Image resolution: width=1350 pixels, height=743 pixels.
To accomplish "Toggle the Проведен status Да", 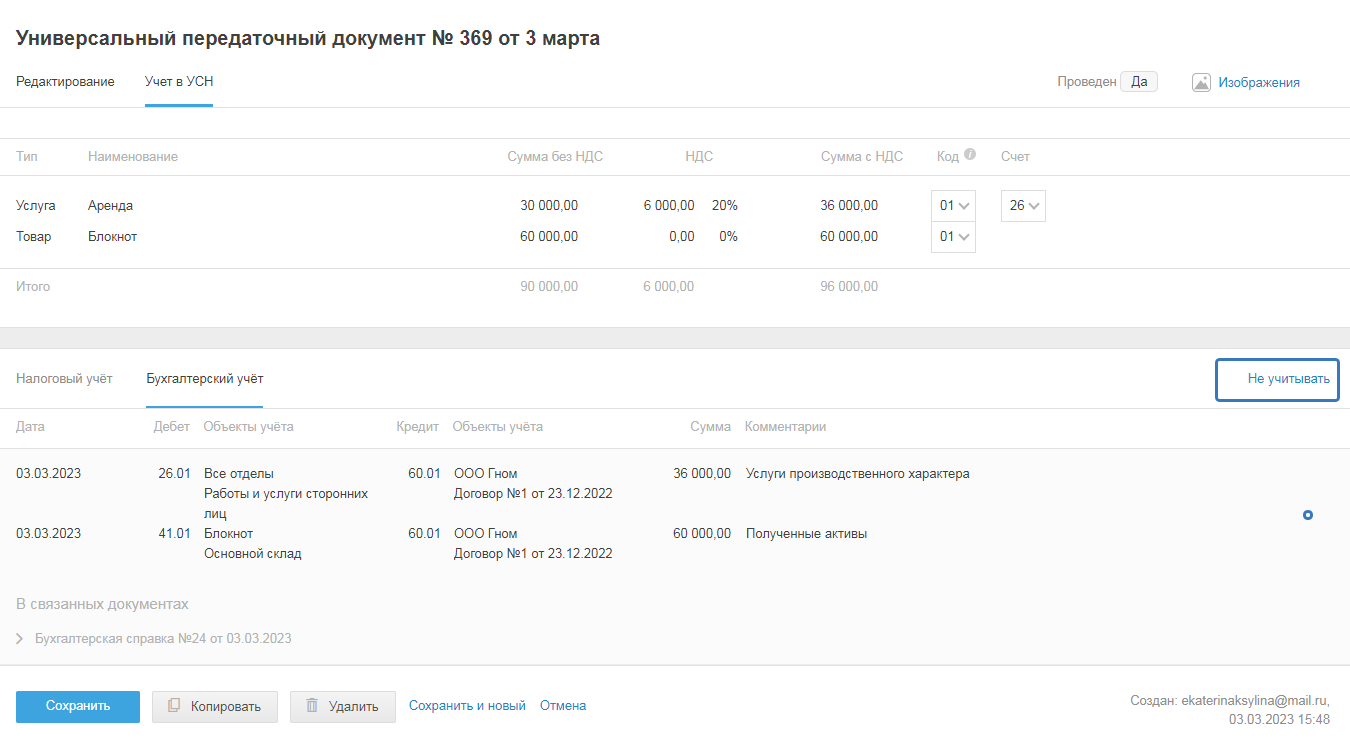I will coord(1138,82).
